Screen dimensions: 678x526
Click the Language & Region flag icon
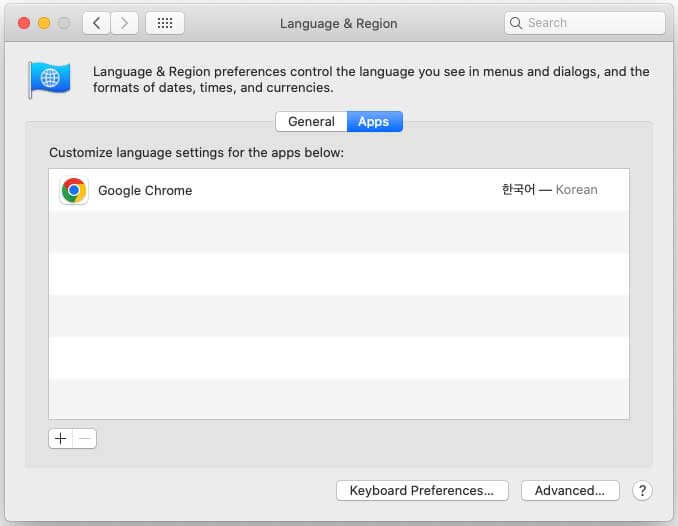pyautogui.click(x=50, y=79)
